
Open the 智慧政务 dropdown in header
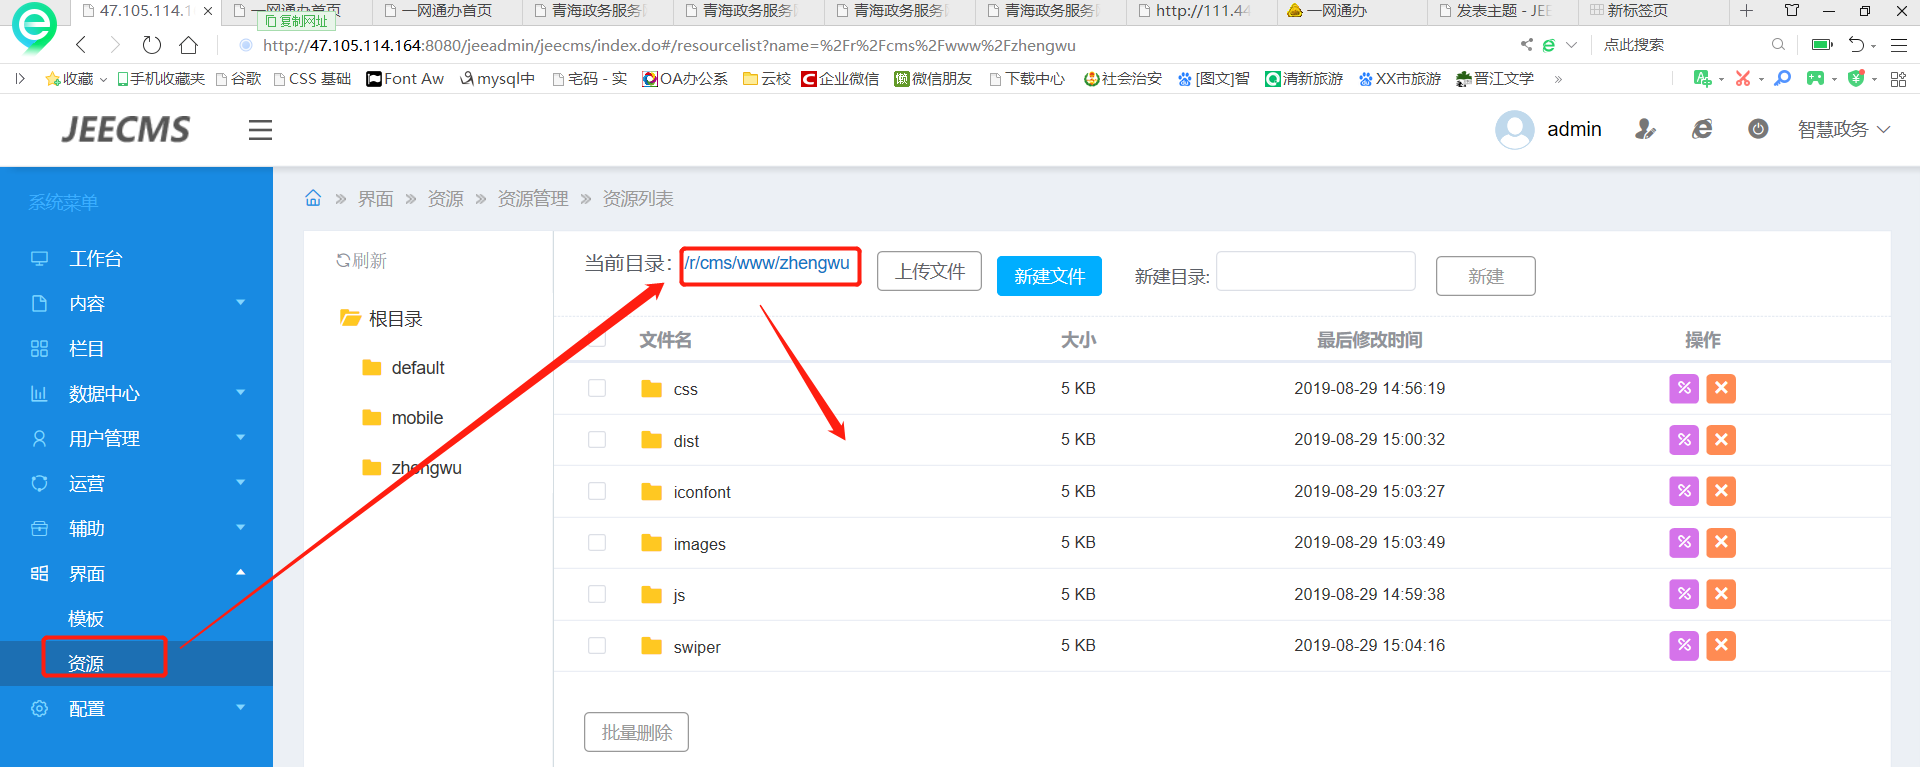click(x=1843, y=129)
